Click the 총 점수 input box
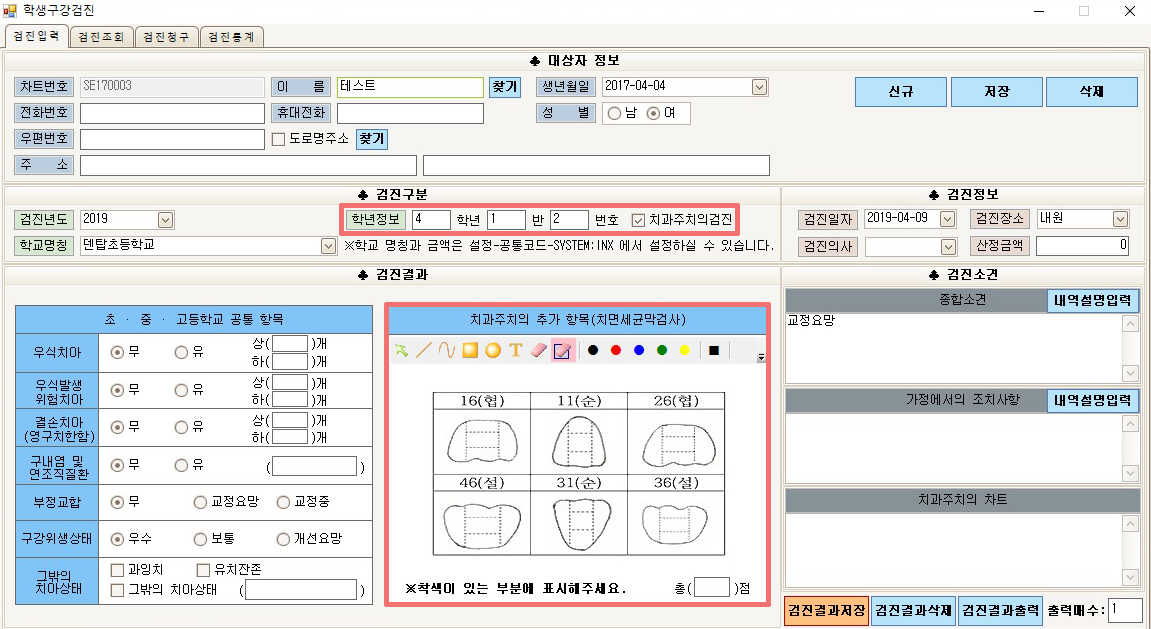The height and width of the screenshot is (629, 1151). 712,587
